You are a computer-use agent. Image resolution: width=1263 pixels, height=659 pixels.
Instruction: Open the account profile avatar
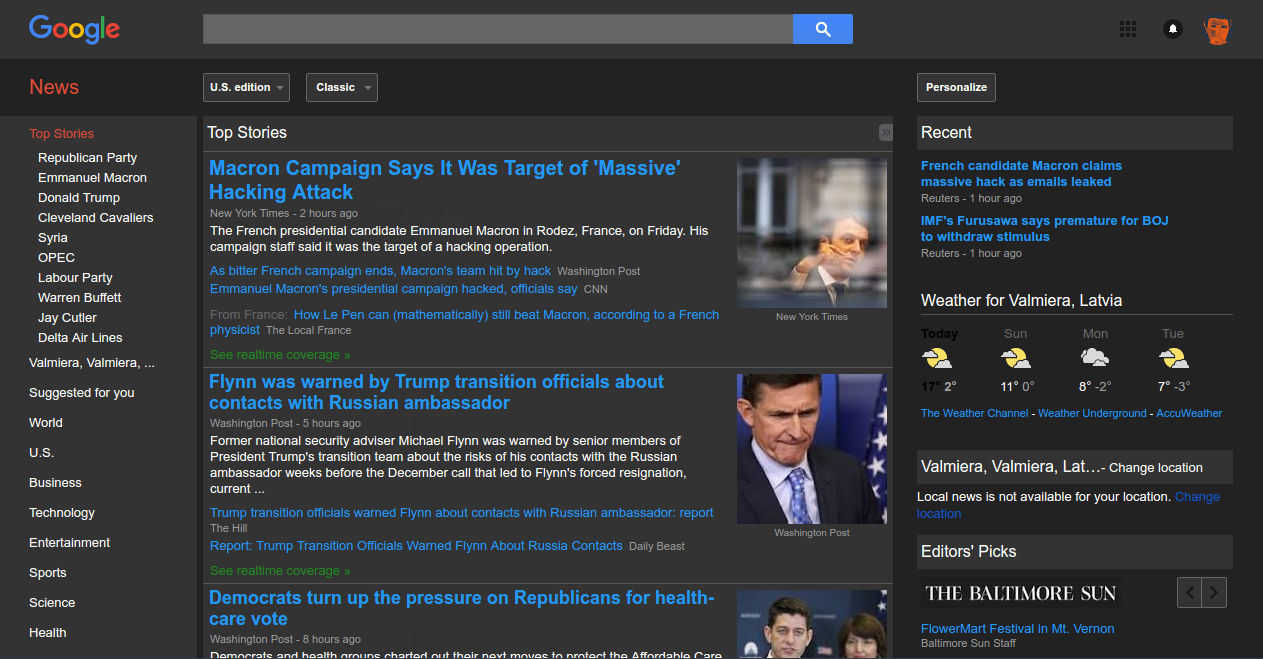tap(1217, 30)
